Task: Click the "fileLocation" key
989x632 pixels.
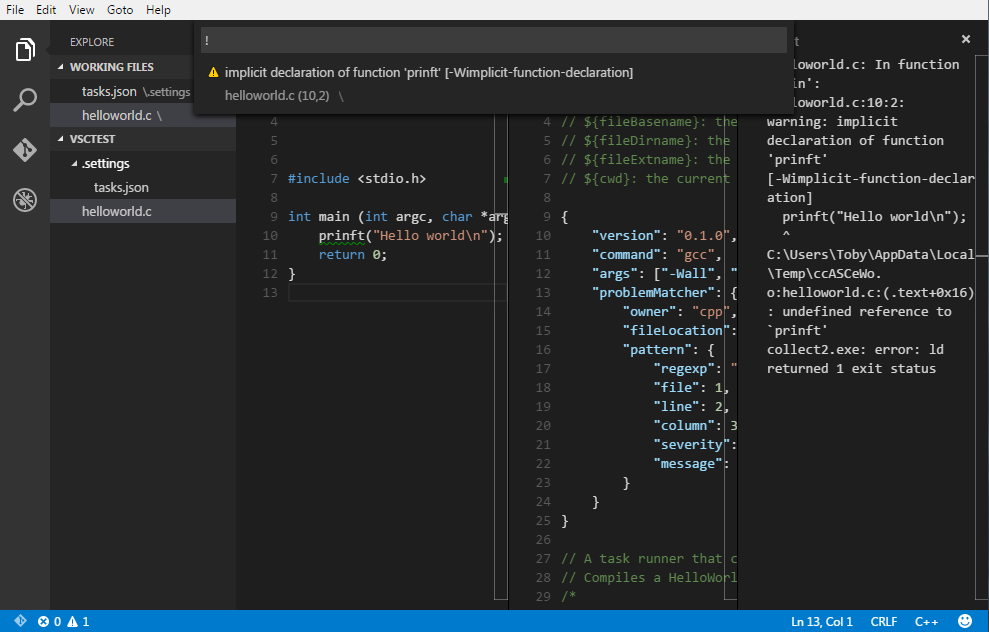Action: (676, 331)
